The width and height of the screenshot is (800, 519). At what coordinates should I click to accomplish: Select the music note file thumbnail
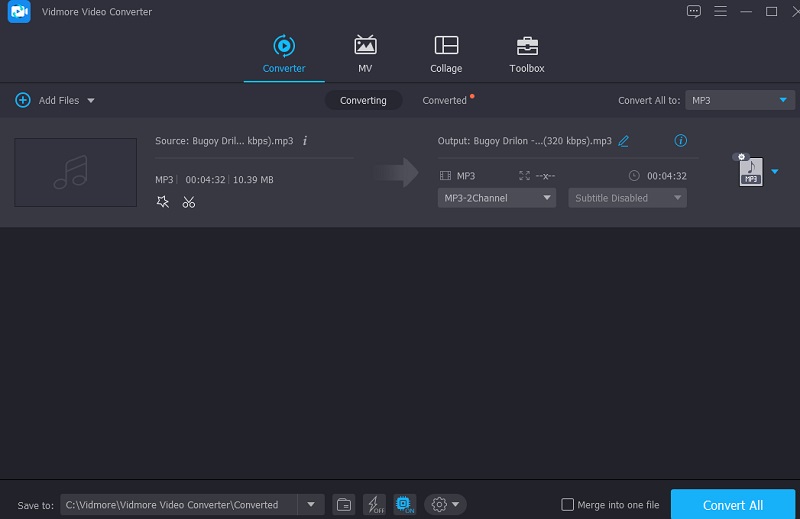[x=75, y=172]
